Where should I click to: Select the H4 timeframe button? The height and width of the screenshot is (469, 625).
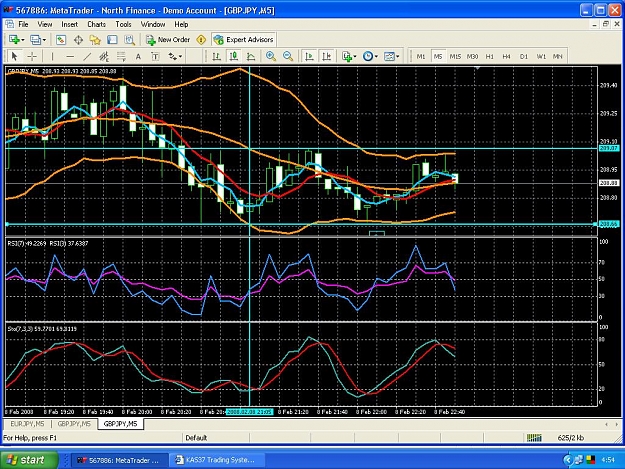point(506,57)
